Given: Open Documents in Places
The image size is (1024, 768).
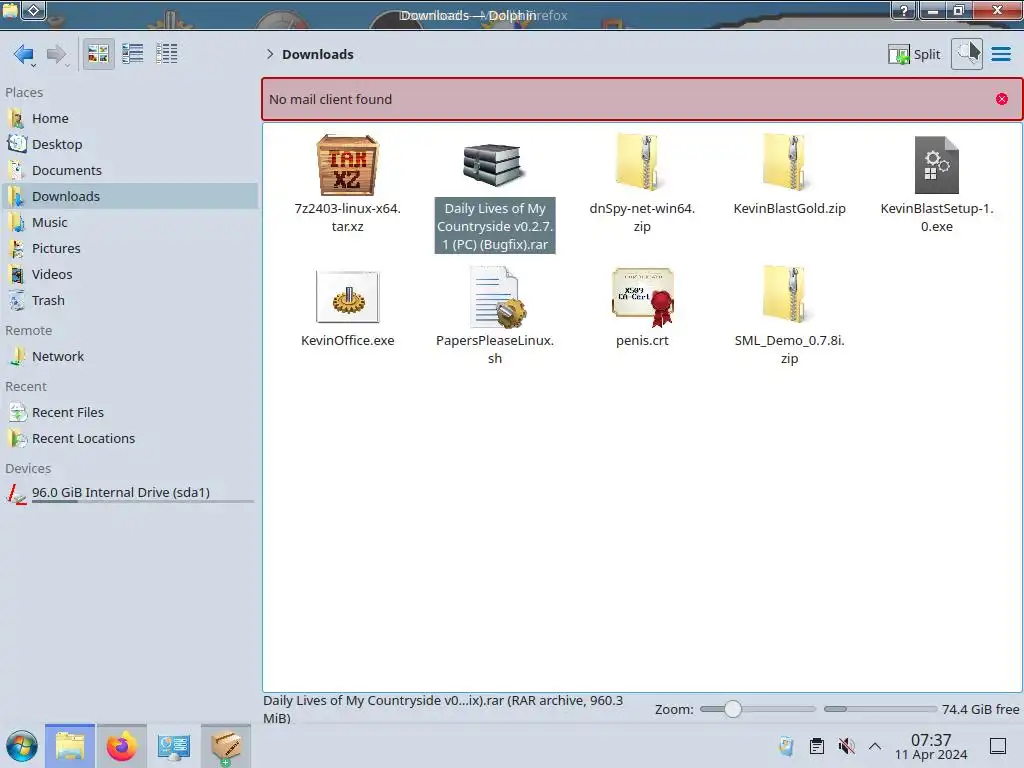Looking at the screenshot, I should click(x=129, y=170).
